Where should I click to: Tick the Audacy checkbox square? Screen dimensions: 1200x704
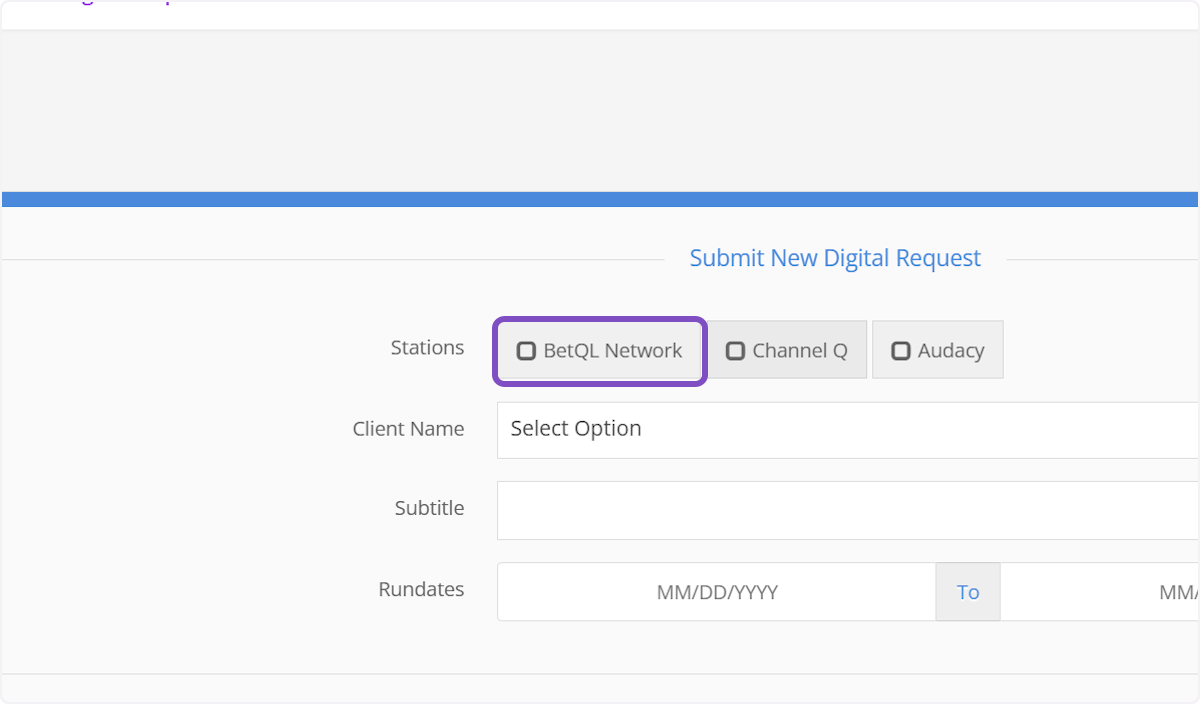pos(901,351)
